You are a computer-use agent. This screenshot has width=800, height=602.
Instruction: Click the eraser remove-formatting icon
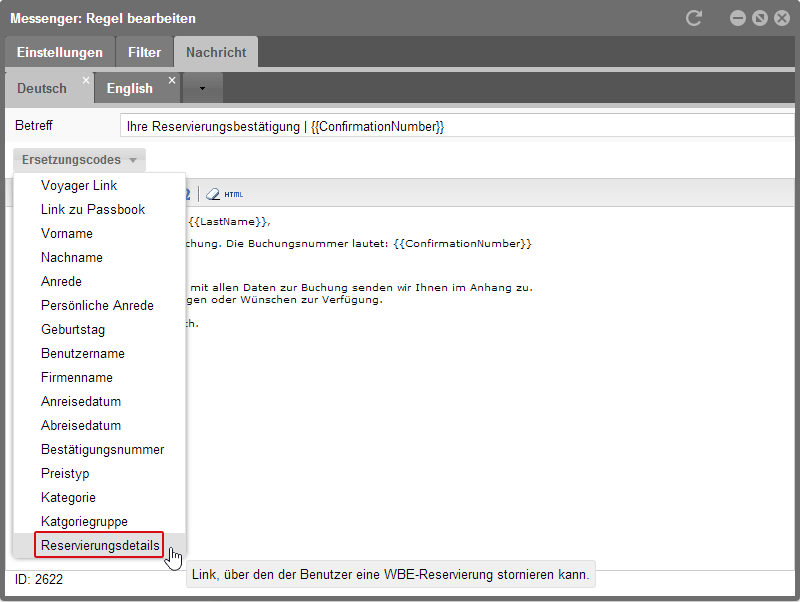pyautogui.click(x=212, y=194)
